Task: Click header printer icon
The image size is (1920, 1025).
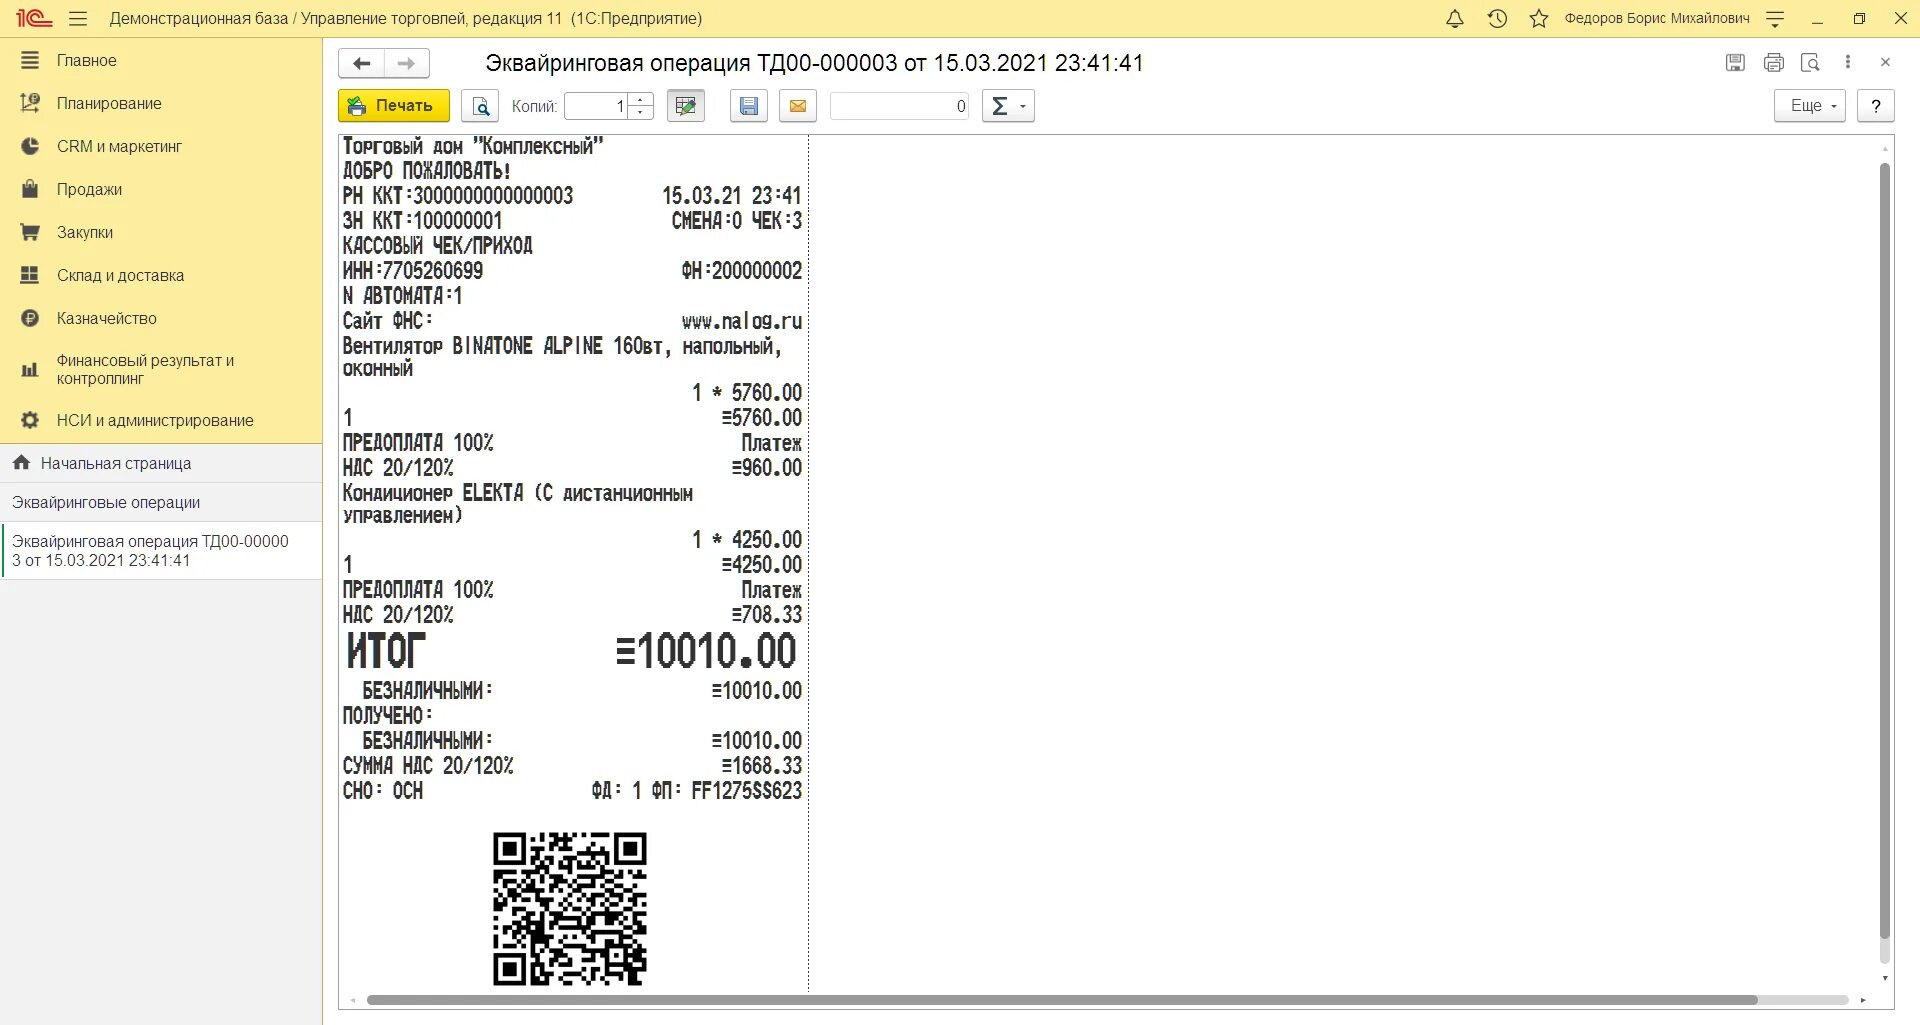Action: tap(1774, 63)
